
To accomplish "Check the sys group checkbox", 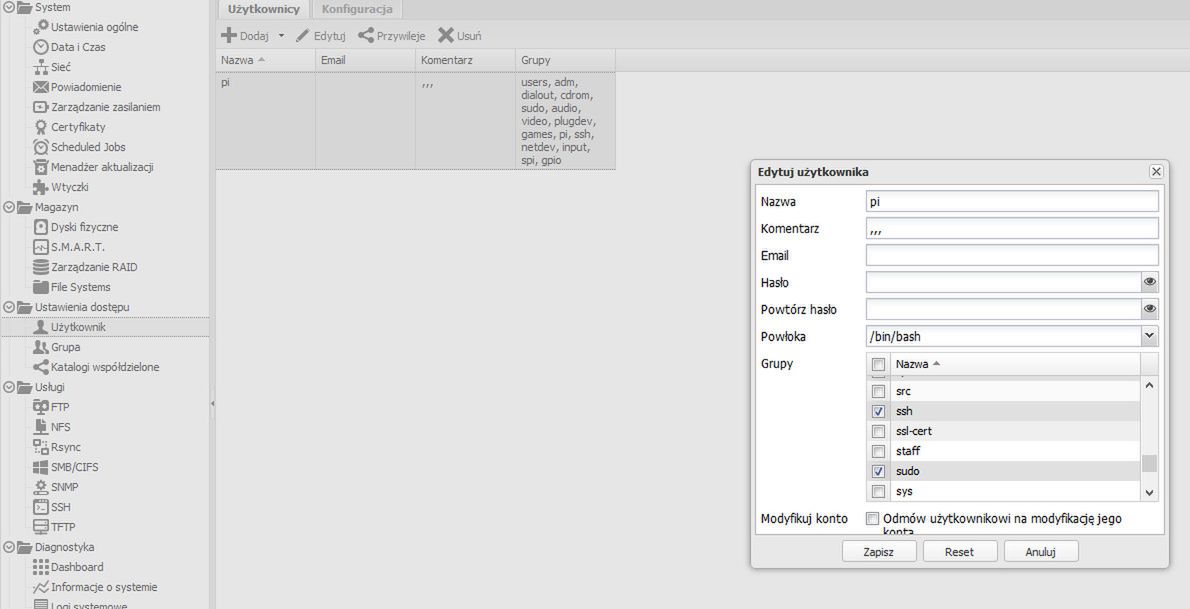I will (878, 491).
